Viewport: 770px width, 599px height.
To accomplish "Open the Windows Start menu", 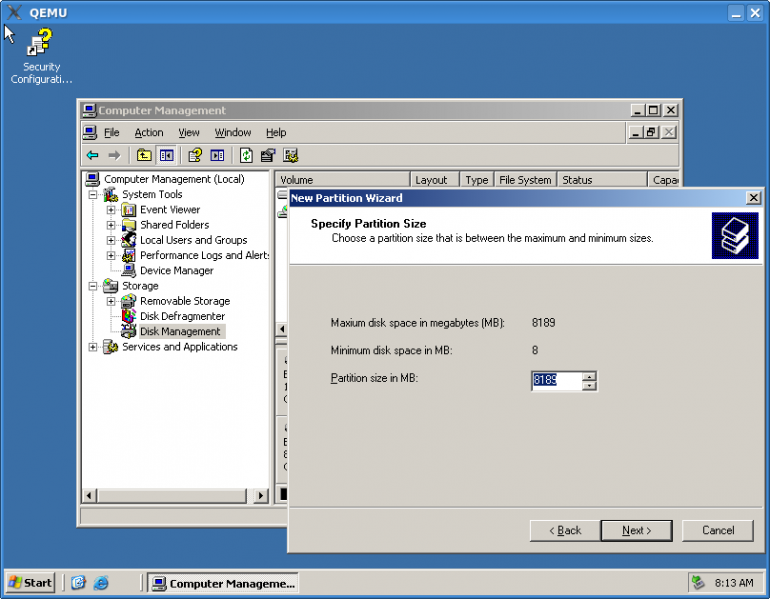I will tap(31, 582).
